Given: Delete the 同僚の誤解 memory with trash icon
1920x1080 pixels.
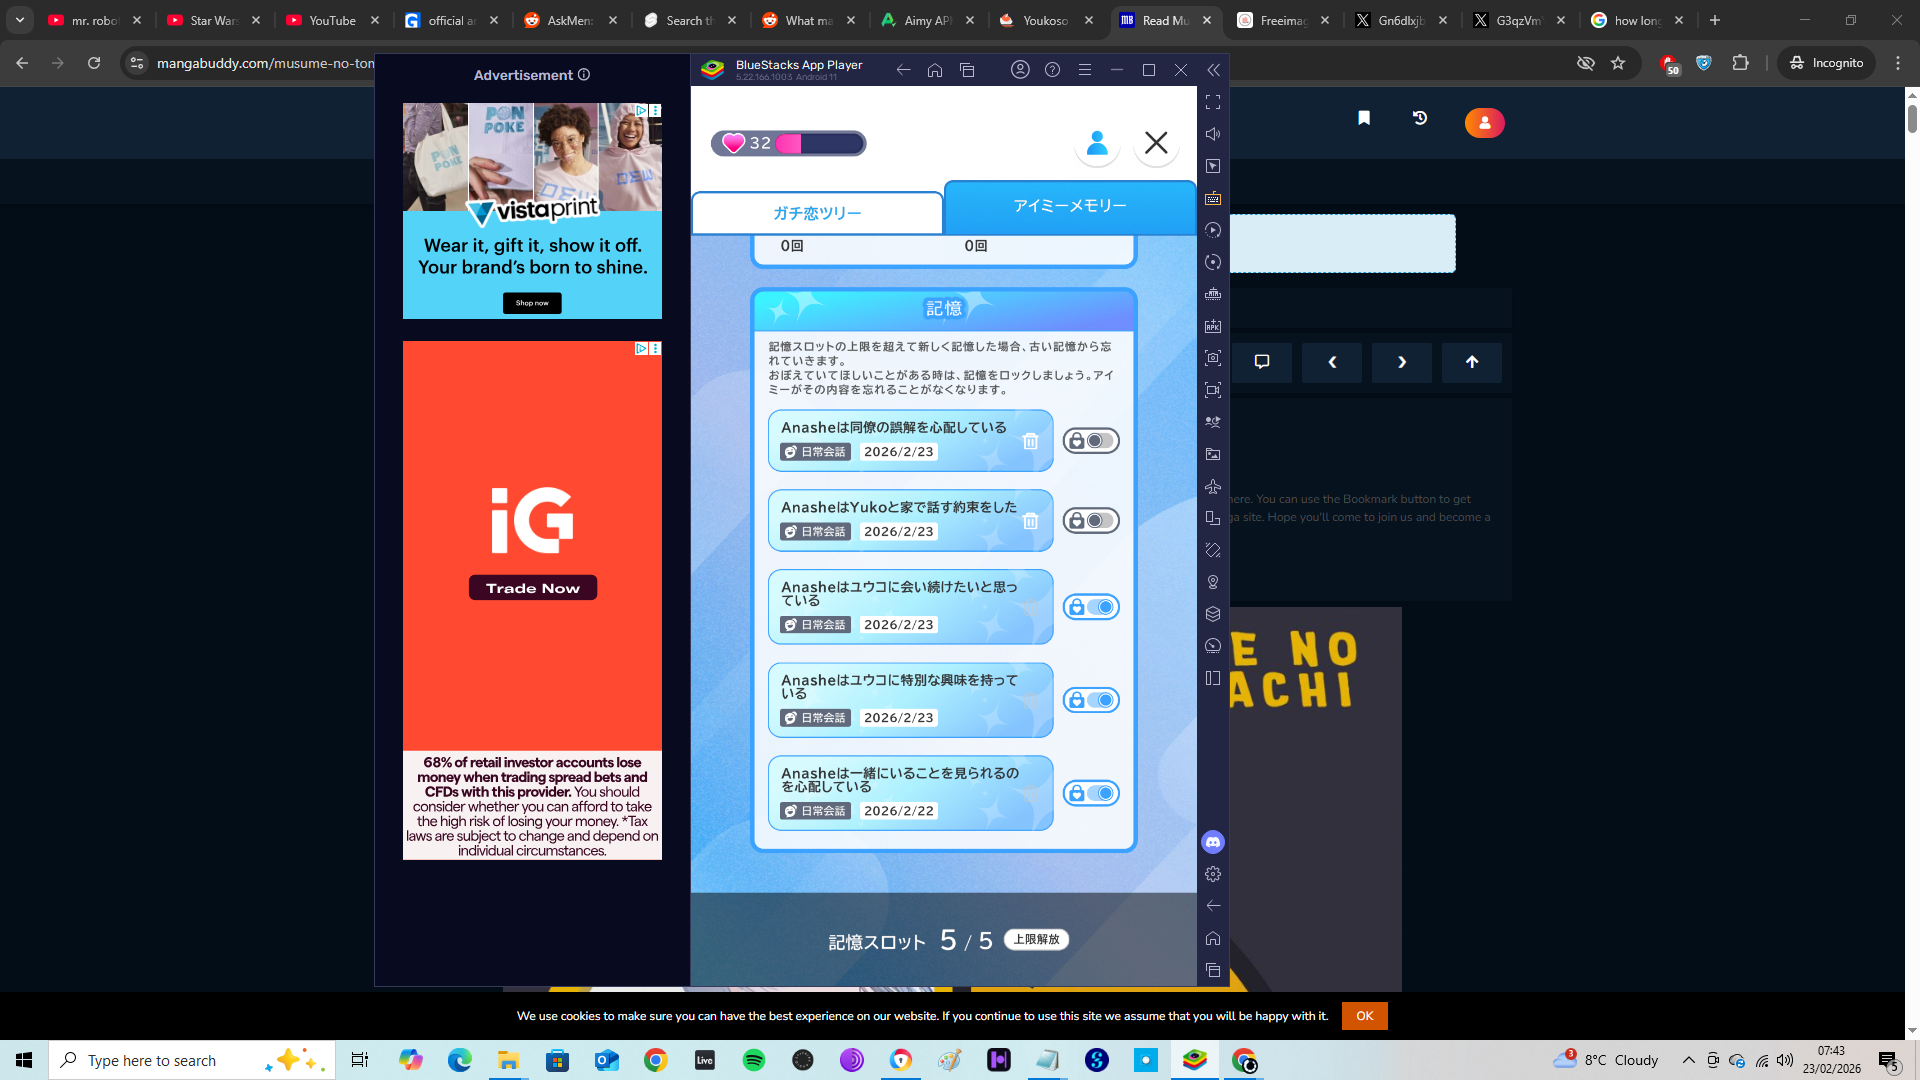Looking at the screenshot, I should point(1030,441).
